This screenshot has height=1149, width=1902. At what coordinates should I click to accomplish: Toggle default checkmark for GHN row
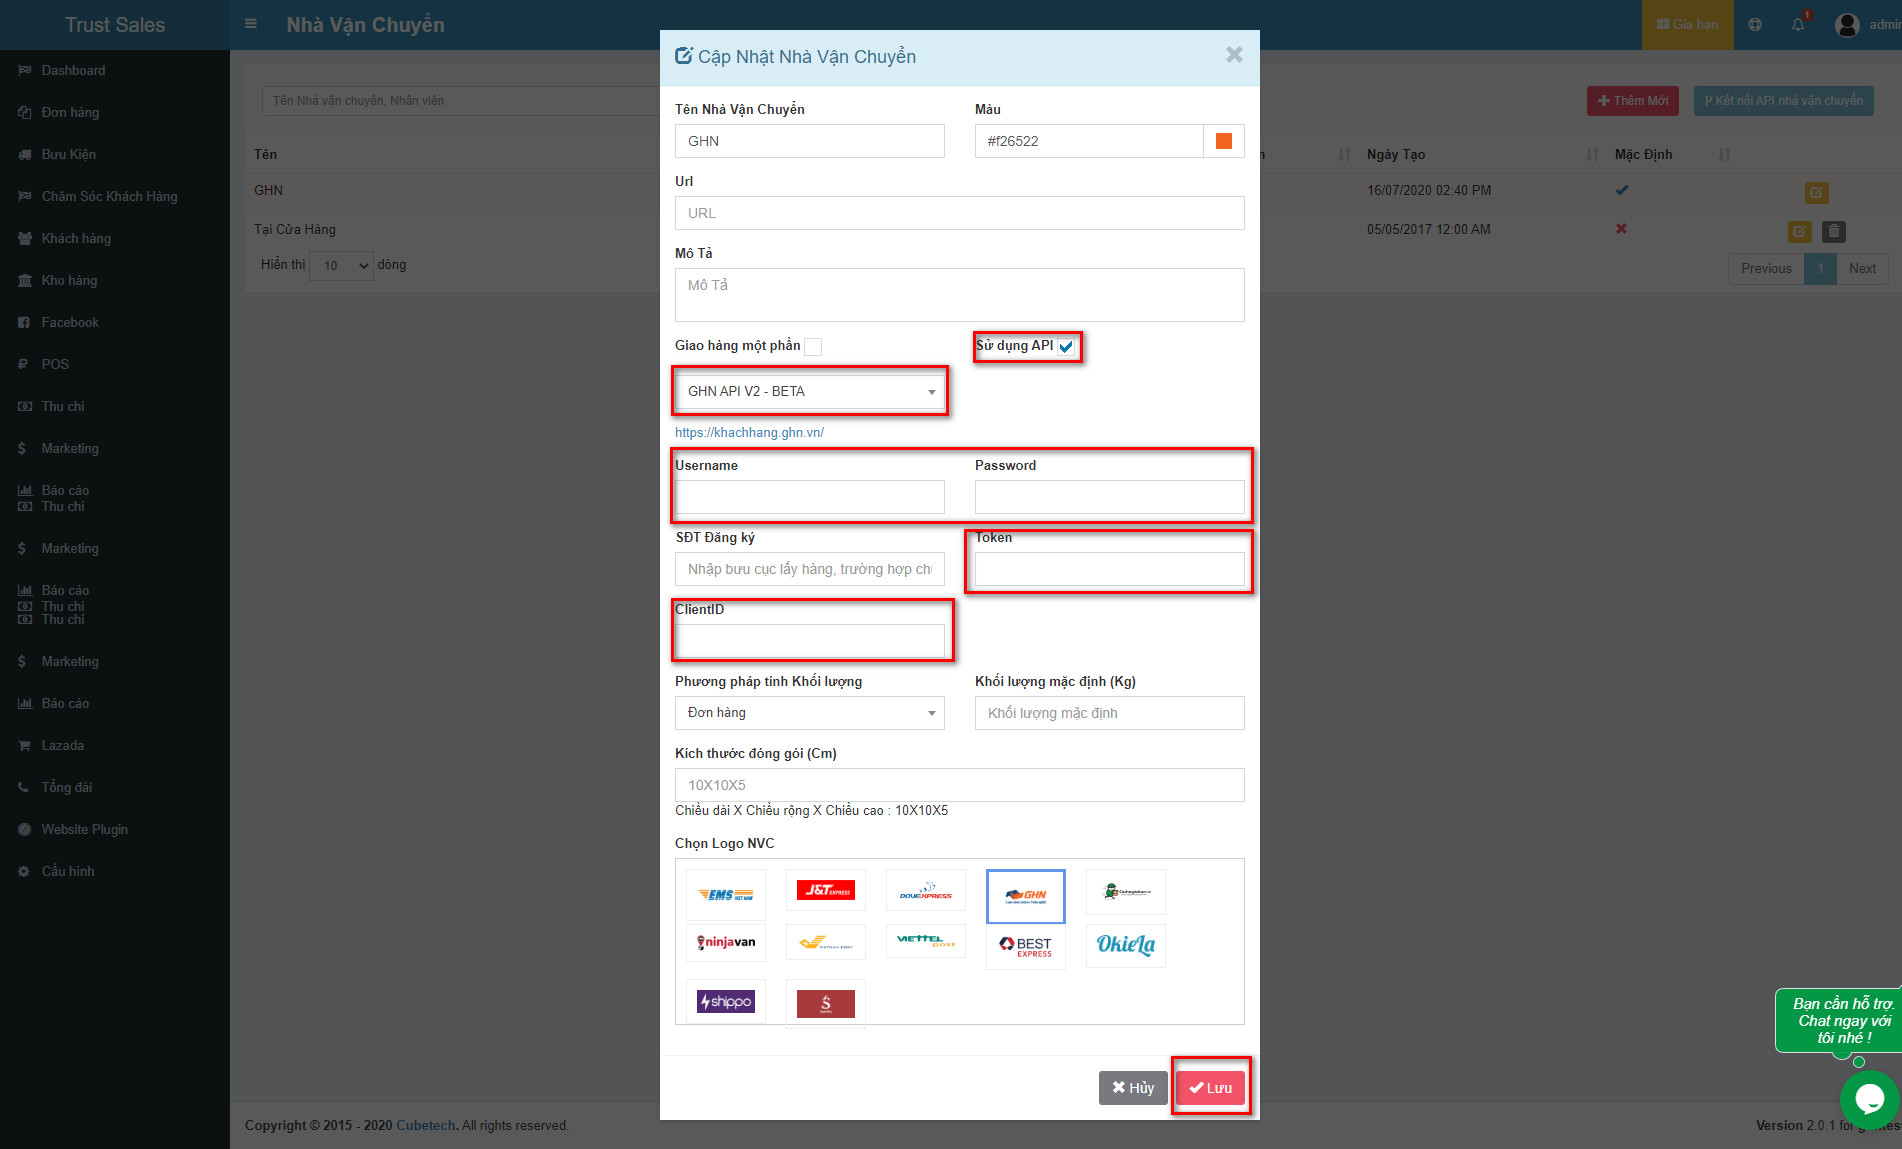(x=1621, y=190)
